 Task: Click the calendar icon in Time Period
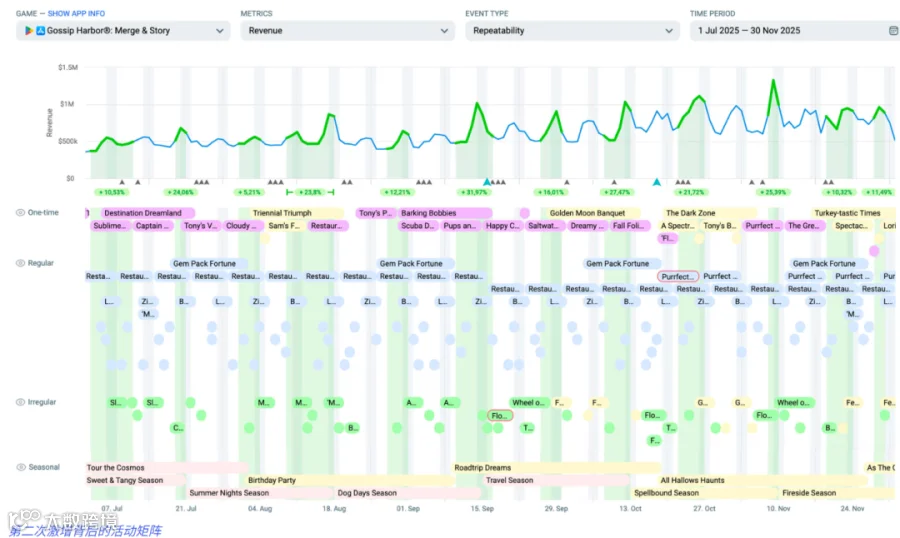click(x=893, y=30)
